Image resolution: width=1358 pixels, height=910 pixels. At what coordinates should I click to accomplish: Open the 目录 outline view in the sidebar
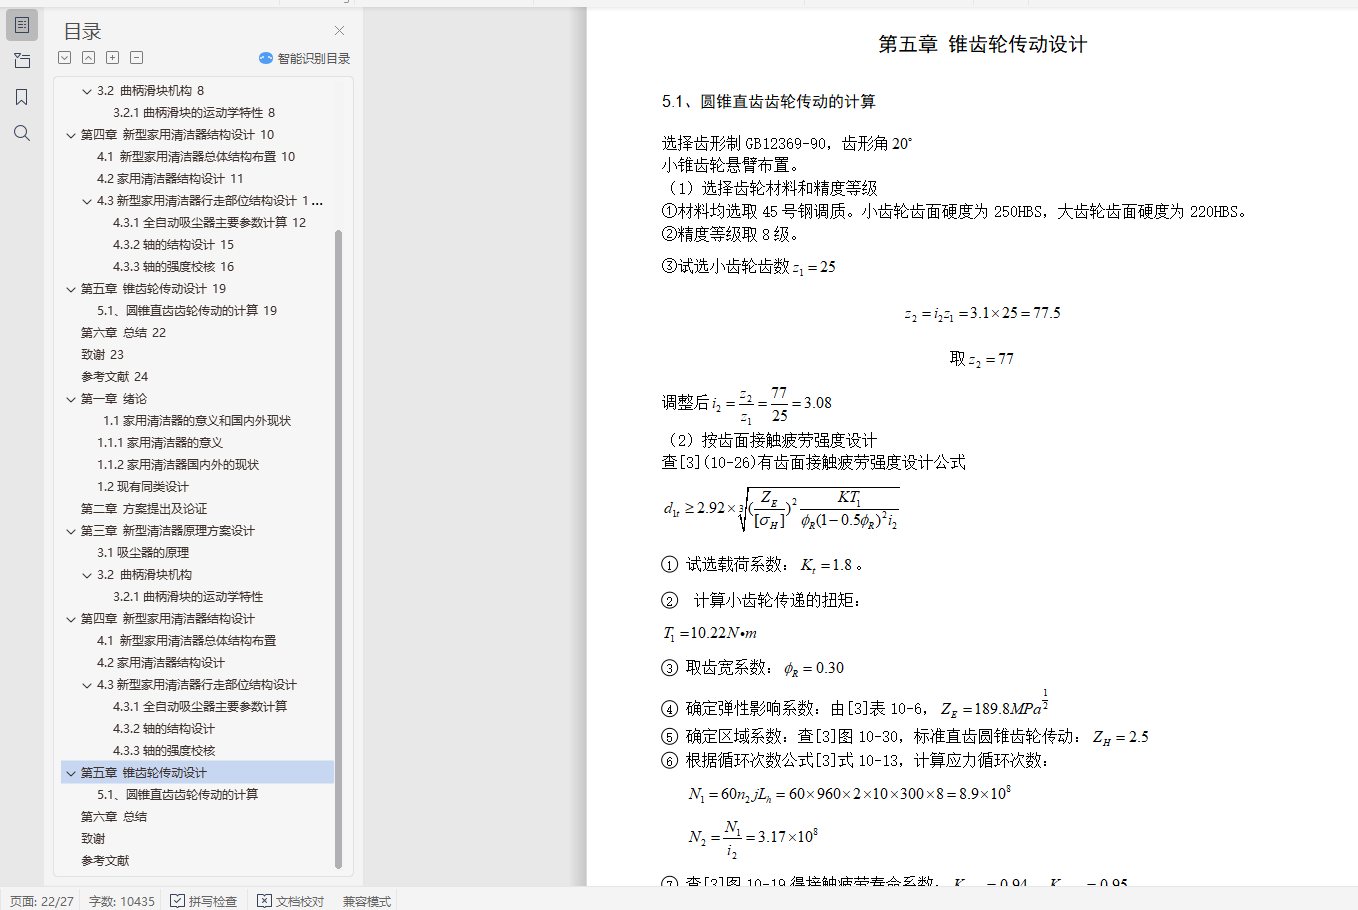(22, 25)
